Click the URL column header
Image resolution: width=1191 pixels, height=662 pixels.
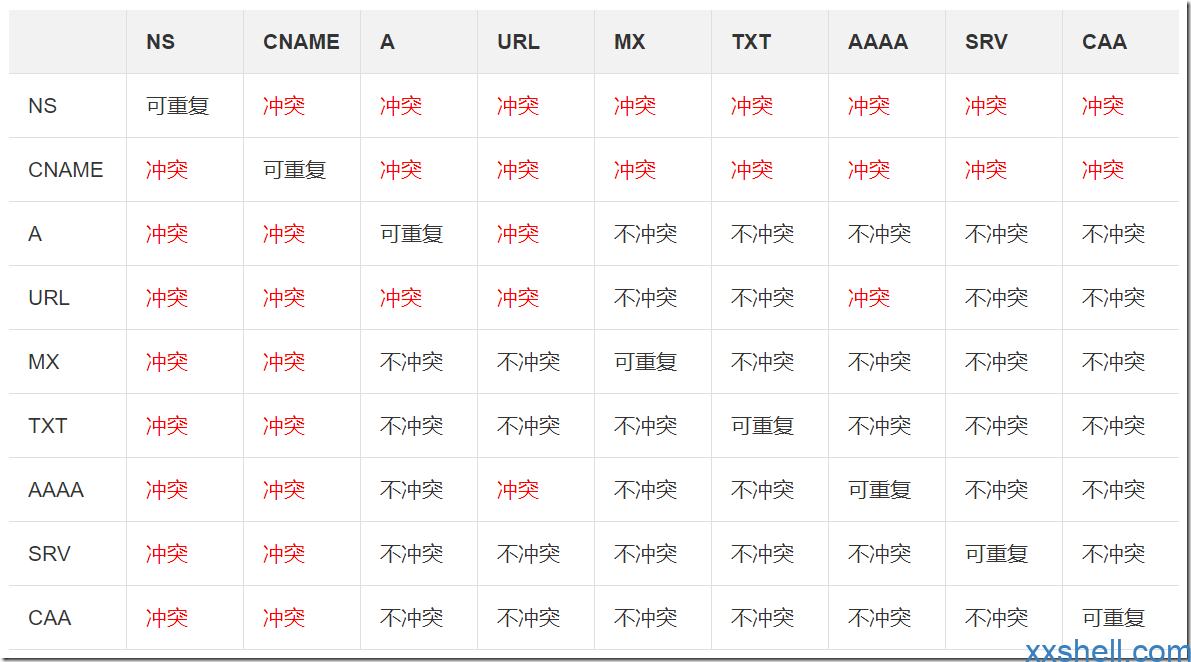(518, 42)
